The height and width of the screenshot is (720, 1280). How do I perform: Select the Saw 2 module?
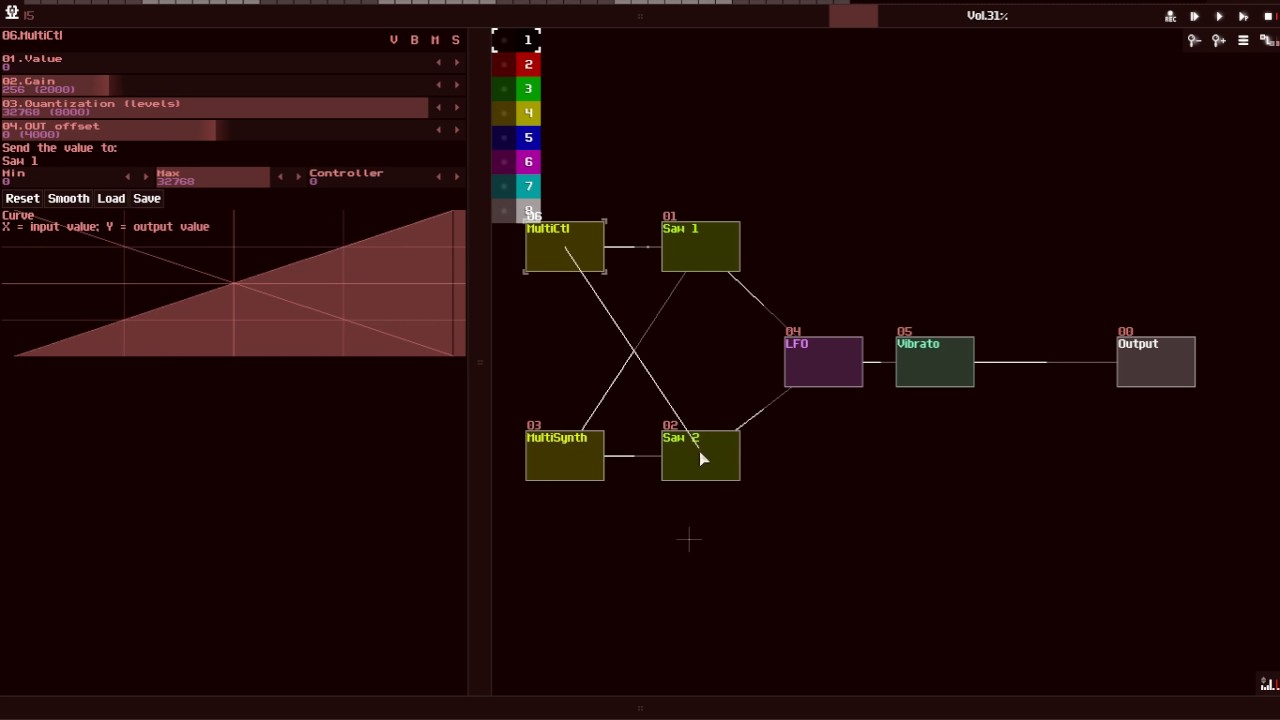(x=701, y=456)
